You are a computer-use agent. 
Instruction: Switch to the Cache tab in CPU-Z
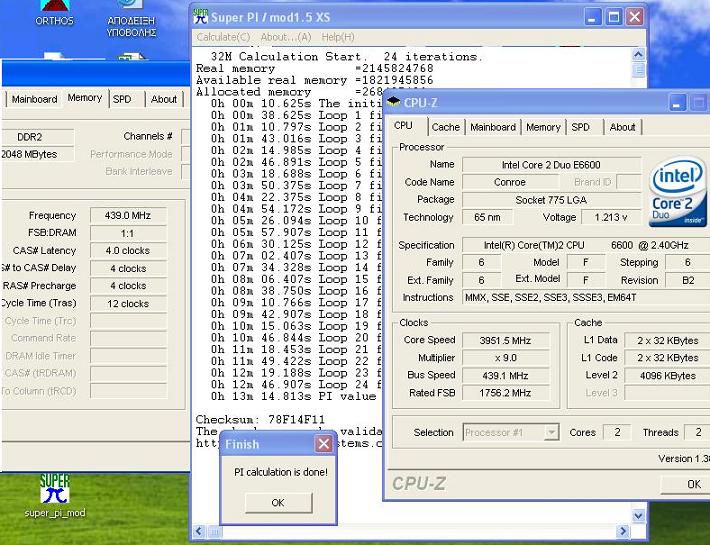coord(446,127)
